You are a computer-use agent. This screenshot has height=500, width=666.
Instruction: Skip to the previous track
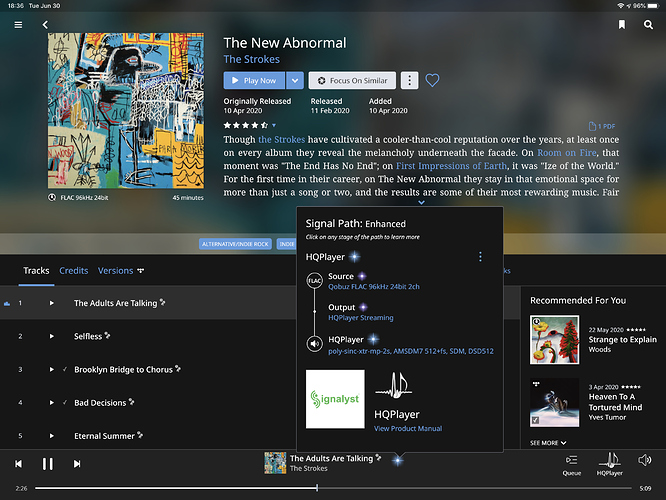click(x=18, y=464)
